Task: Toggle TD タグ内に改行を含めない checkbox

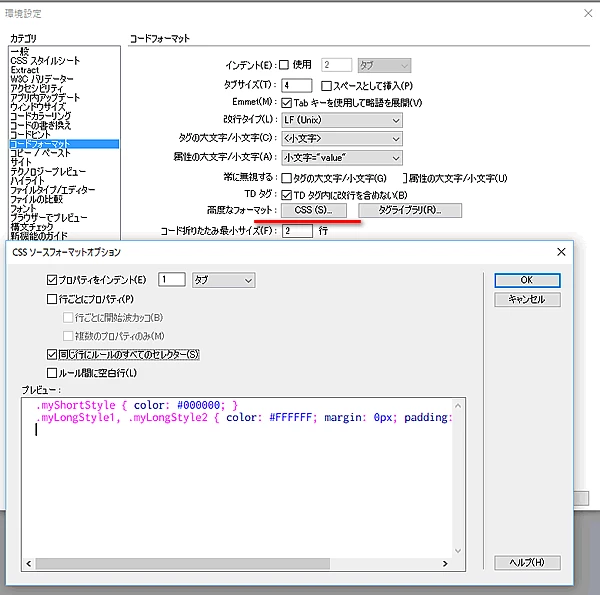Action: click(x=286, y=195)
